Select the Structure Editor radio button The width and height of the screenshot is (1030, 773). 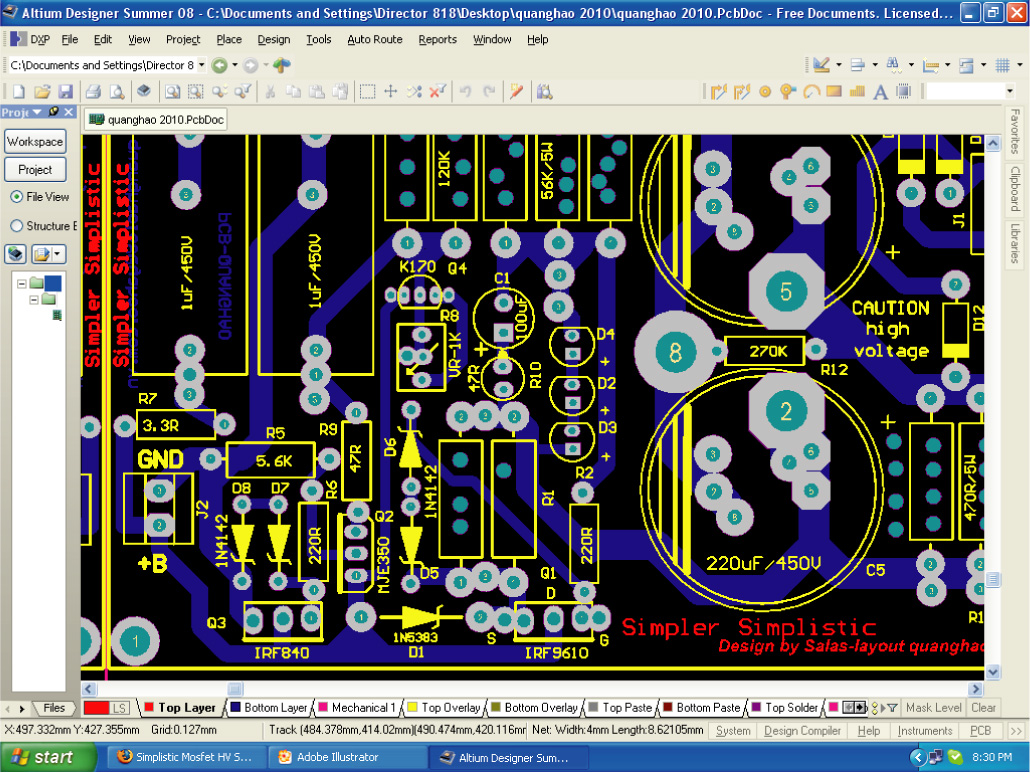(16, 225)
